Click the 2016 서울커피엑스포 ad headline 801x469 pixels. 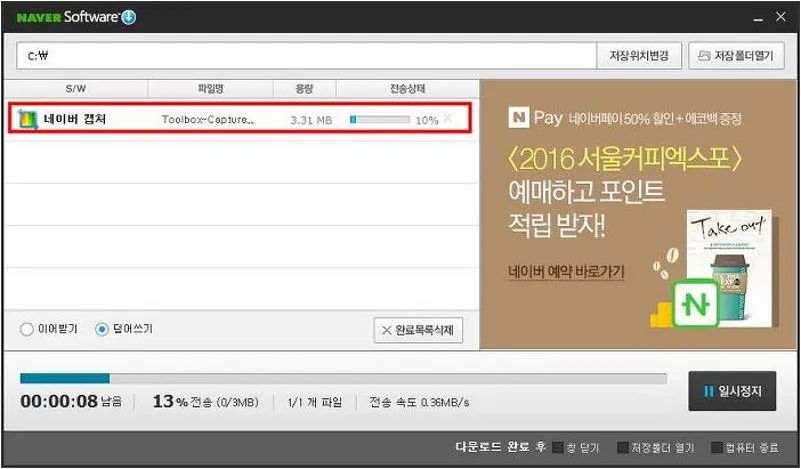pyautogui.click(x=625, y=160)
